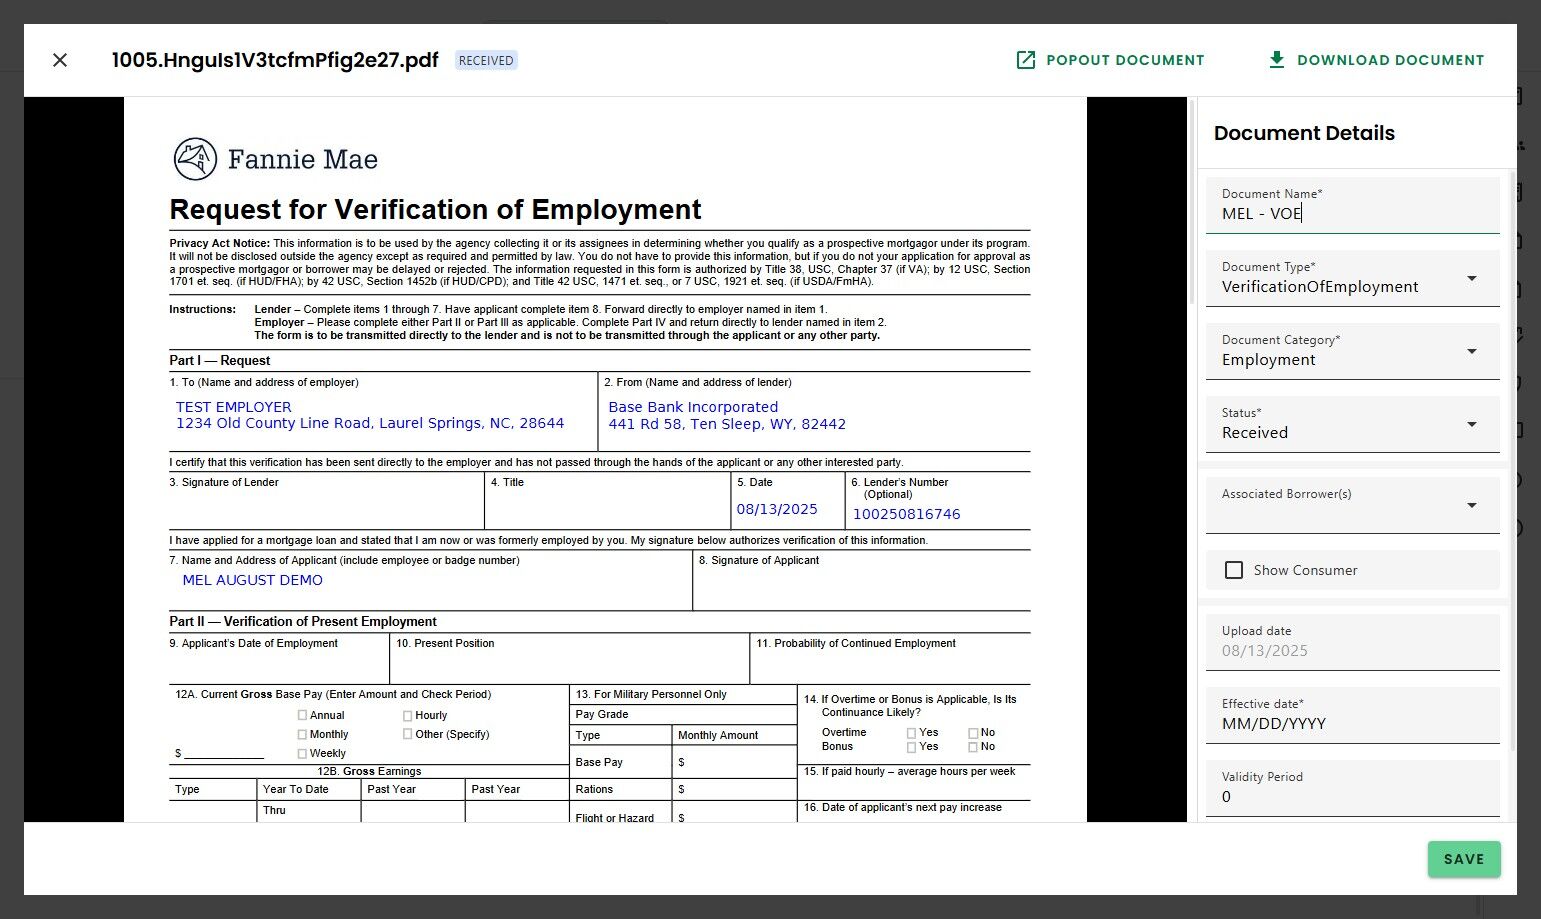Check the Other (Specify) box
The width and height of the screenshot is (1541, 919).
point(407,734)
